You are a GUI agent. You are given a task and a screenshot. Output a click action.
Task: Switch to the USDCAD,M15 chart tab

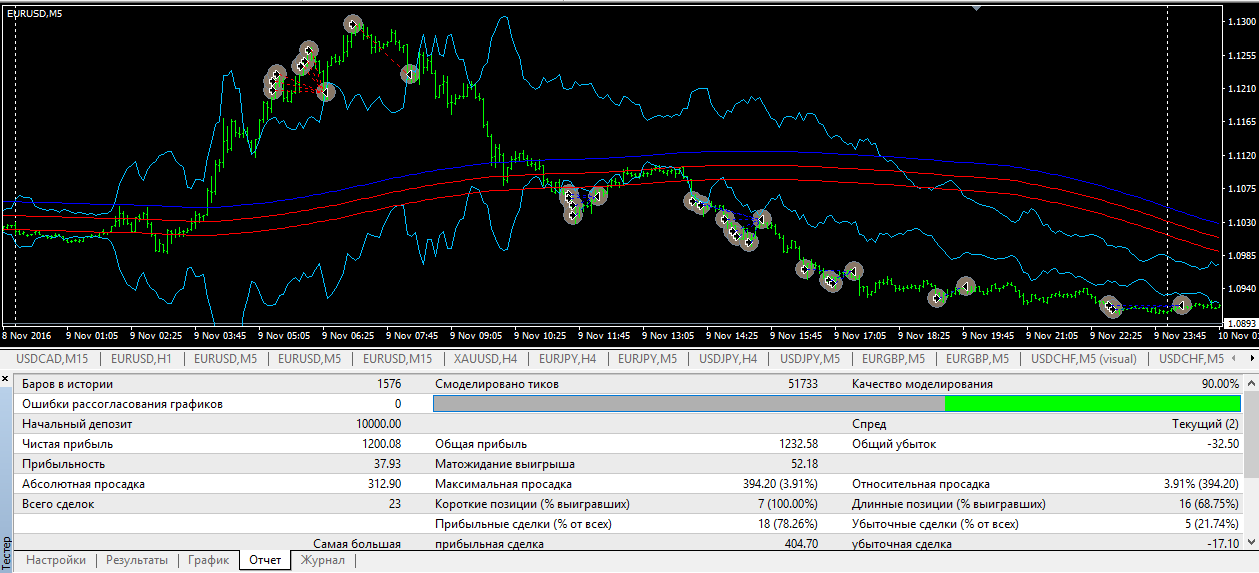pos(53,358)
